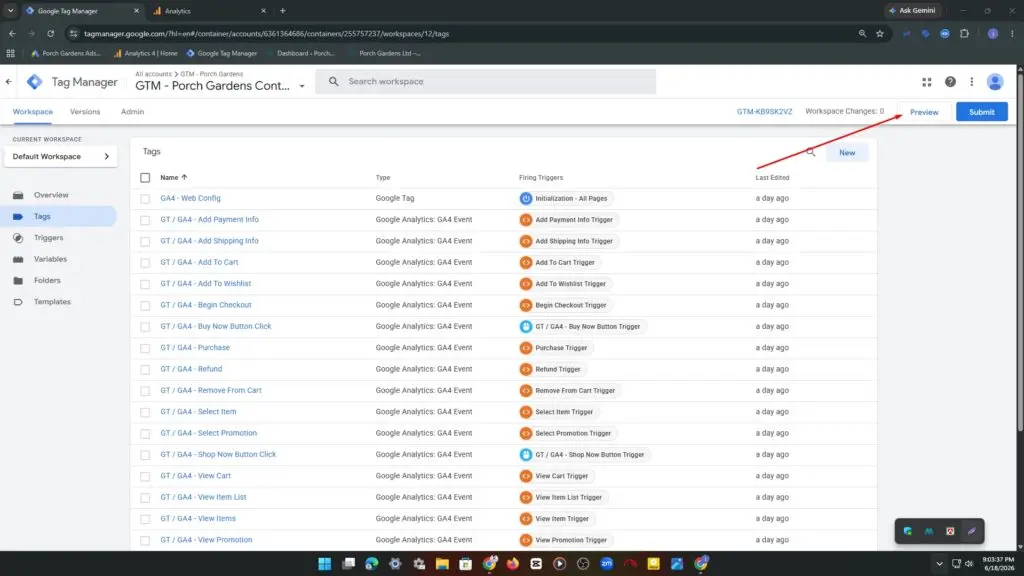The width and height of the screenshot is (1024, 576).
Task: Click the Templates sidebar icon
Action: (x=18, y=302)
